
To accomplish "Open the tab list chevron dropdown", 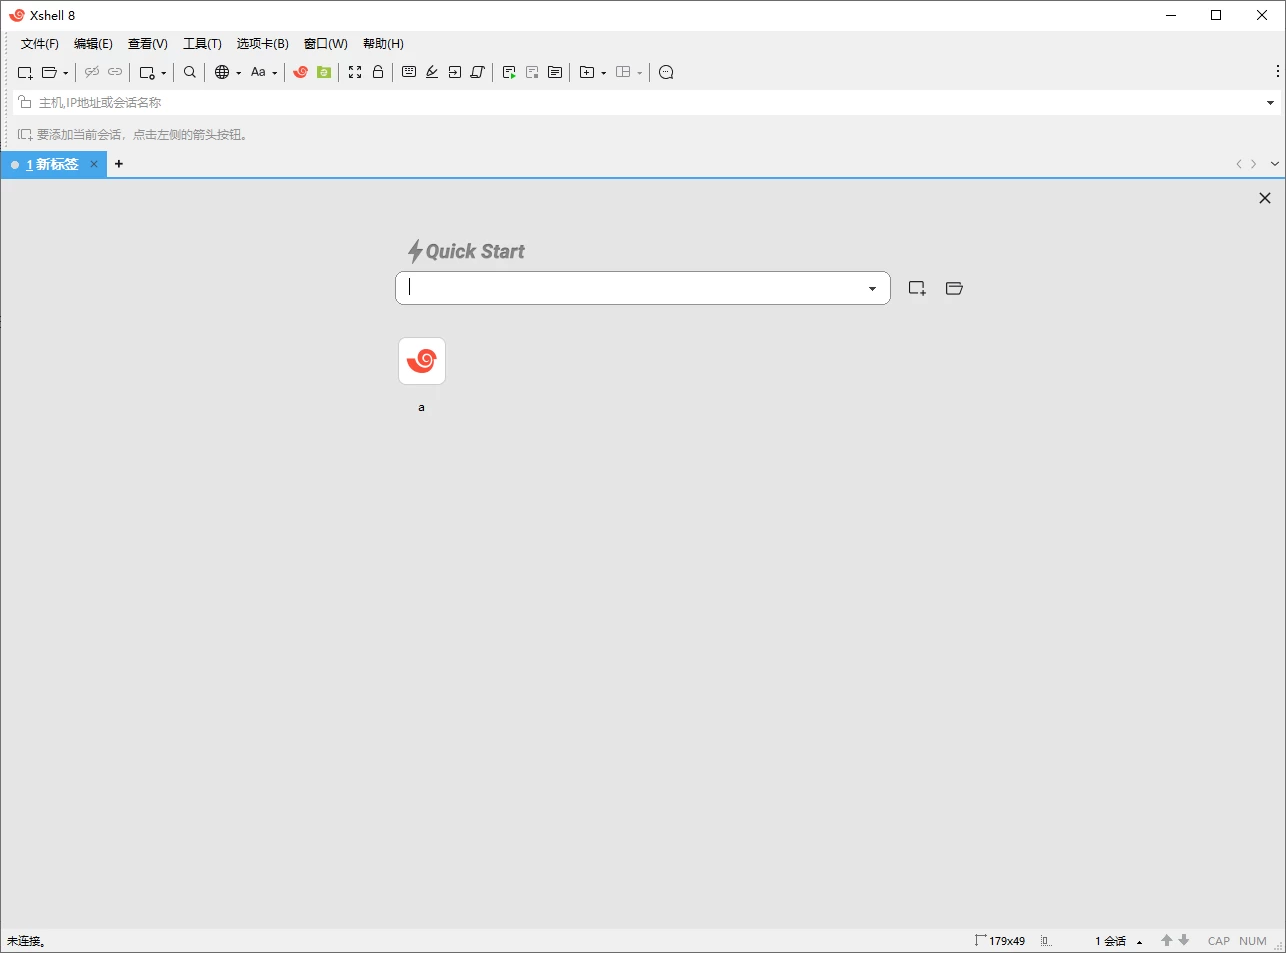I will (x=1274, y=164).
